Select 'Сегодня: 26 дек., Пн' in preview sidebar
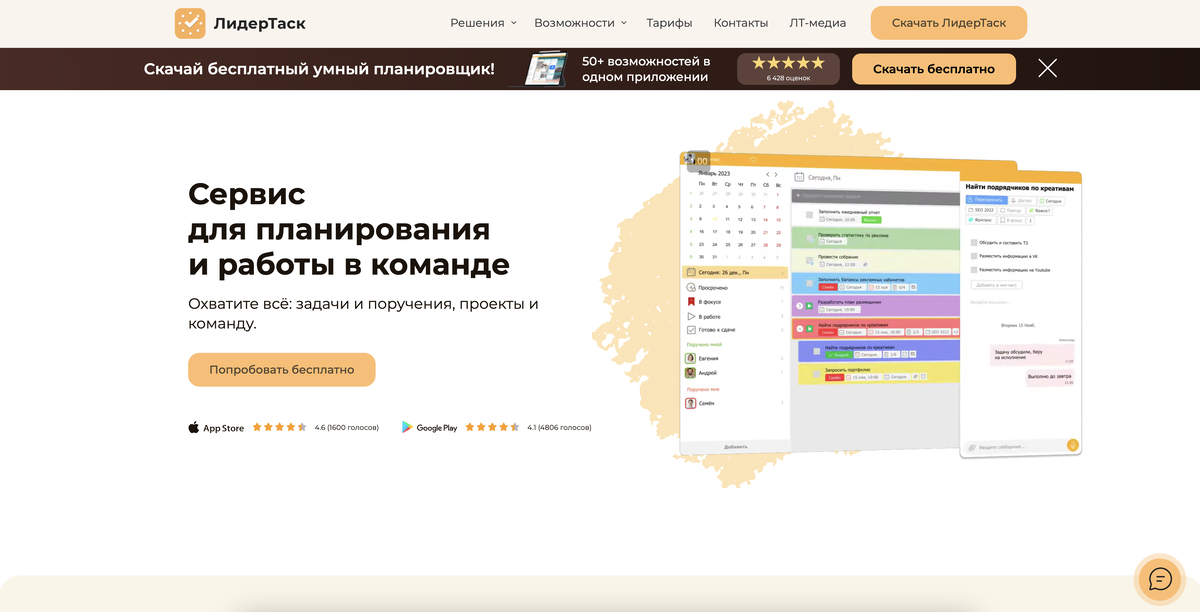The image size is (1200, 612). coord(735,272)
